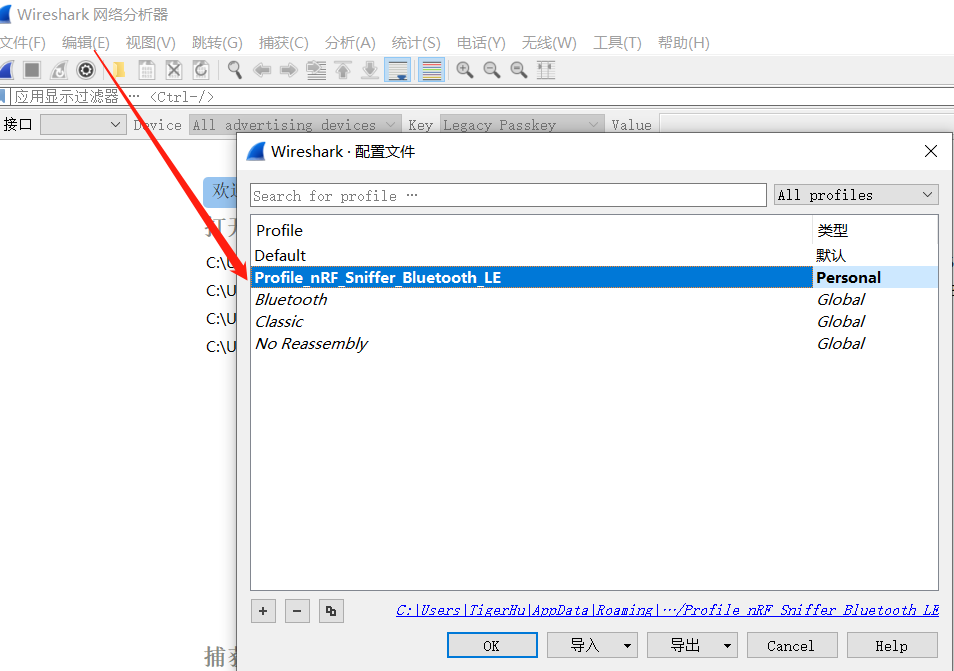The width and height of the screenshot is (954, 671).
Task: Open capture options gear icon
Action: [x=86, y=70]
